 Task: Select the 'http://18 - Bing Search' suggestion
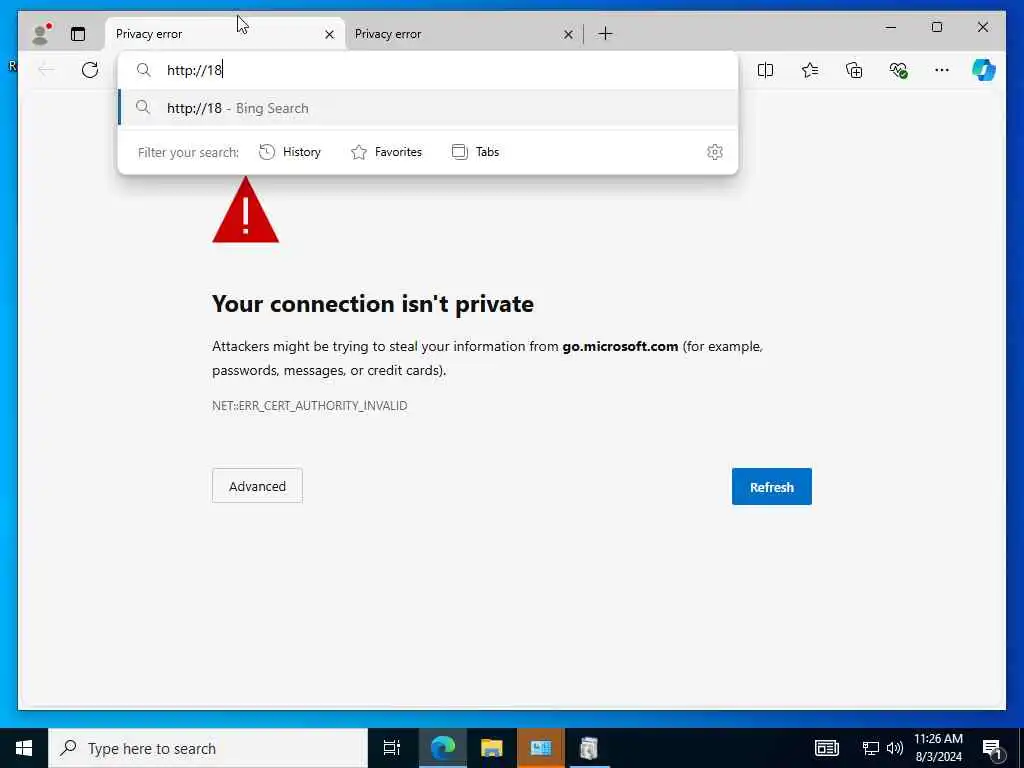coord(428,108)
